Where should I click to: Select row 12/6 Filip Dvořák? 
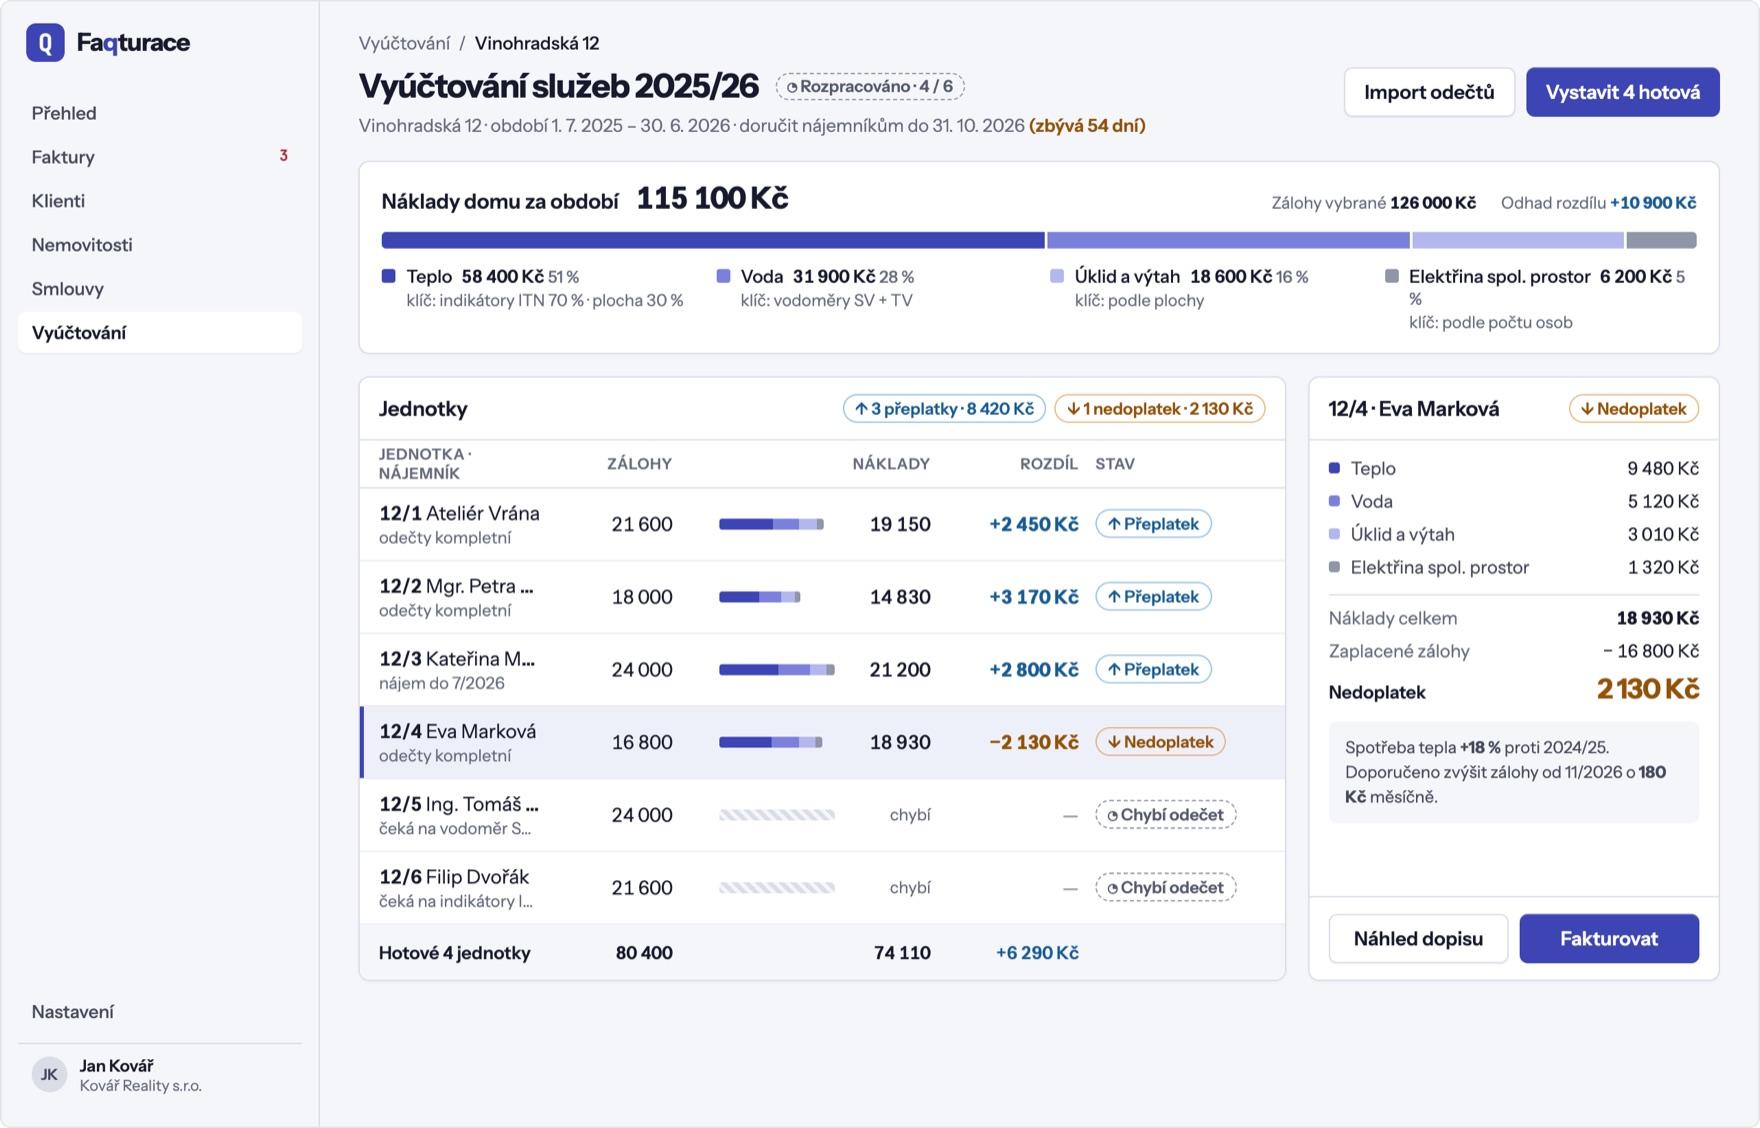(x=822, y=888)
